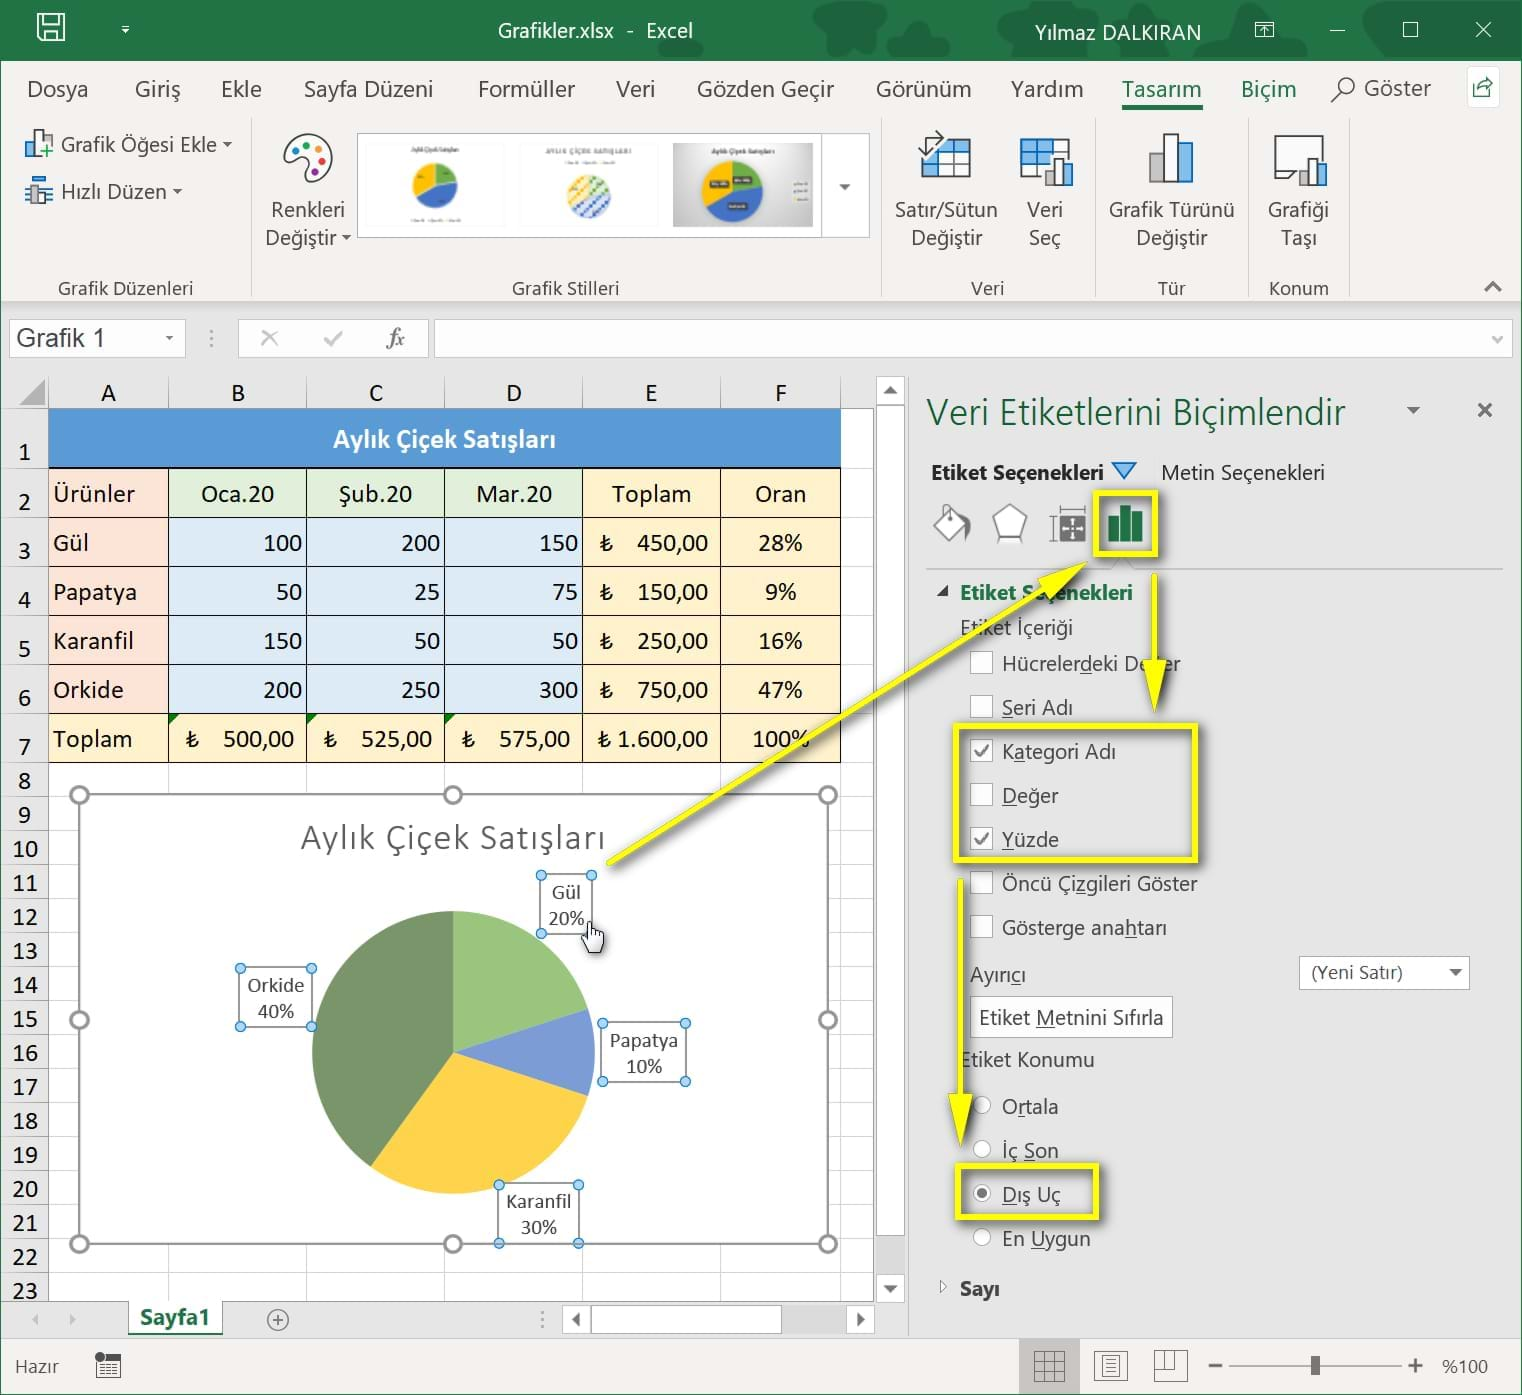The height and width of the screenshot is (1395, 1522).
Task: Open the Dosya menu
Action: point(57,89)
